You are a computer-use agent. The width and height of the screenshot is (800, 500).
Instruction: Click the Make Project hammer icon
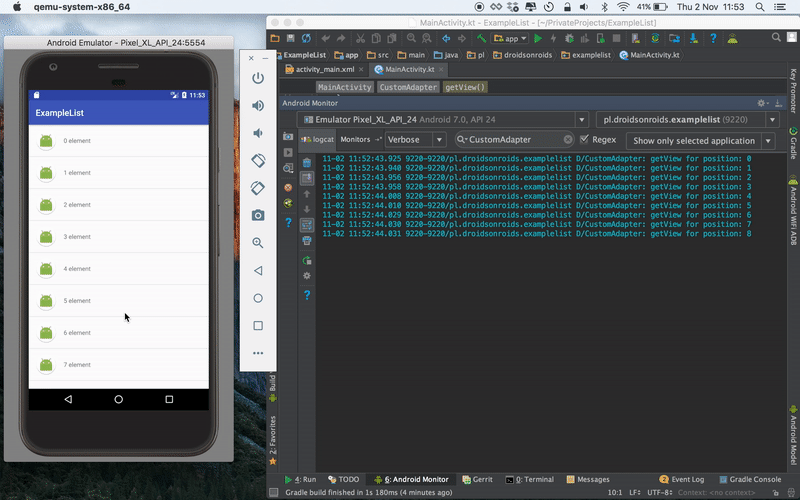click(481, 38)
